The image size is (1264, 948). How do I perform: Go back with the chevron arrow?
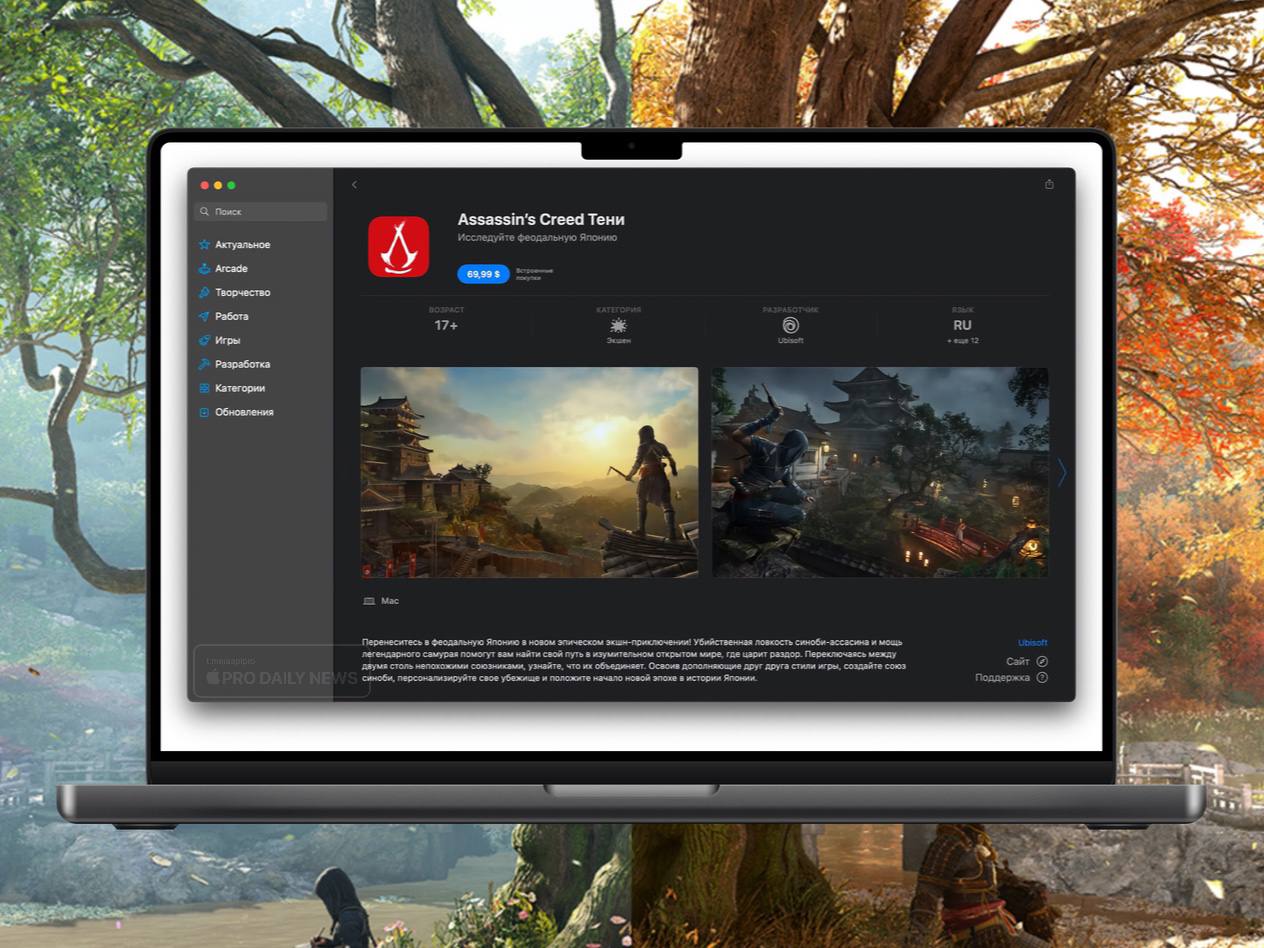pos(354,185)
